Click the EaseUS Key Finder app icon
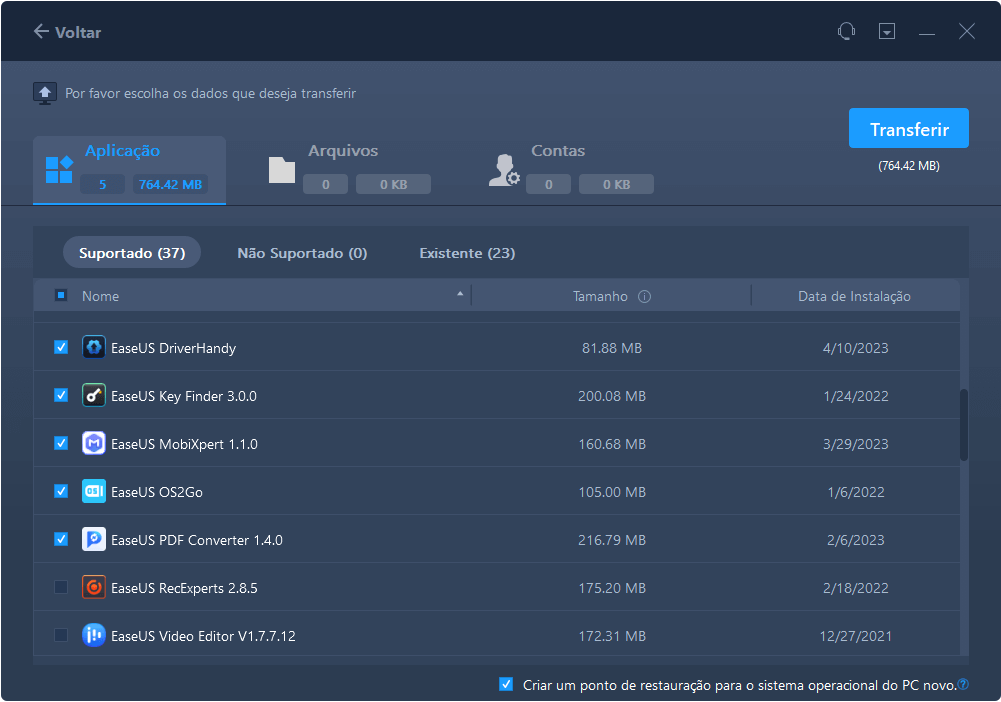 (94, 395)
